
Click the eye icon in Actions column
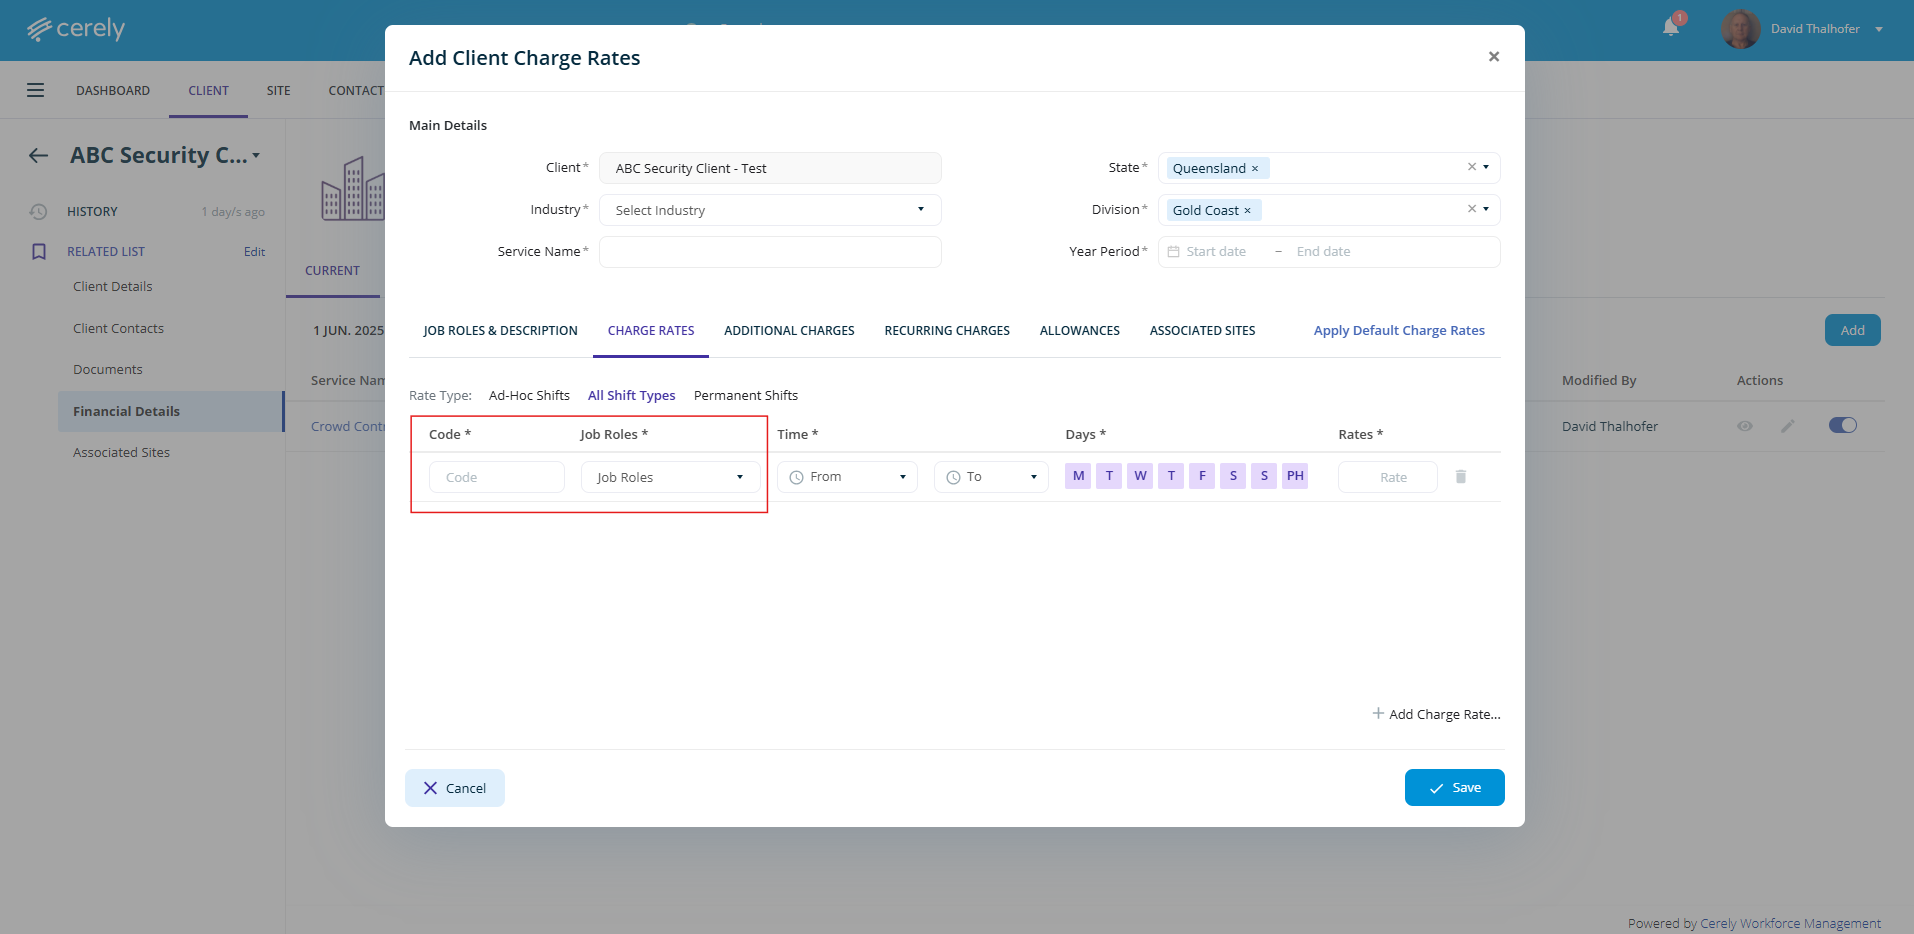[x=1745, y=426]
